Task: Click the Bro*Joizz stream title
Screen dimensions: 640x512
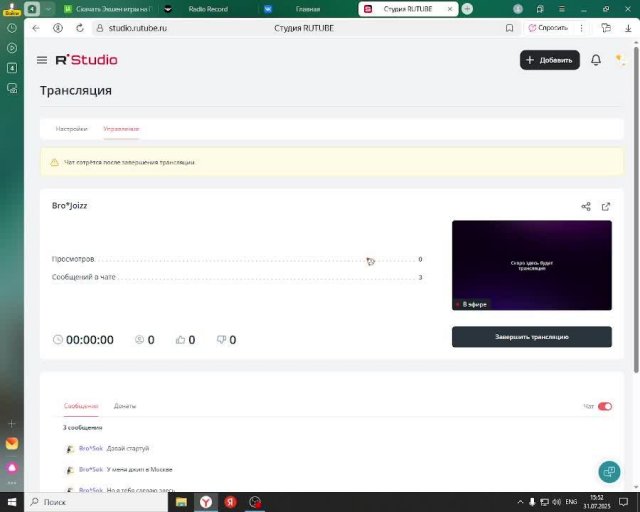Action: (69, 205)
